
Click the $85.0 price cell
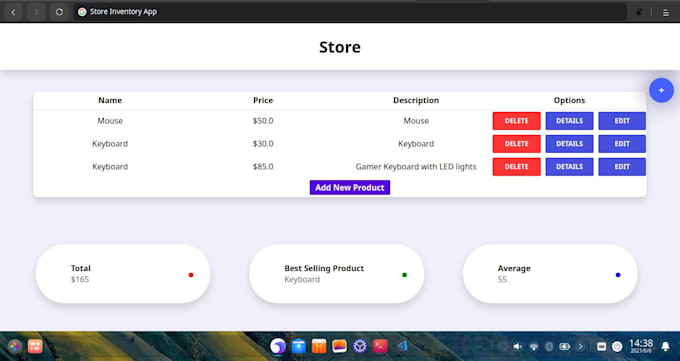coord(263,167)
